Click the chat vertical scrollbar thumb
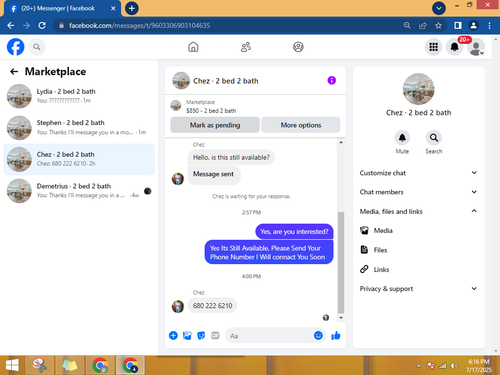Image resolution: width=500 pixels, height=375 pixels. (341, 262)
